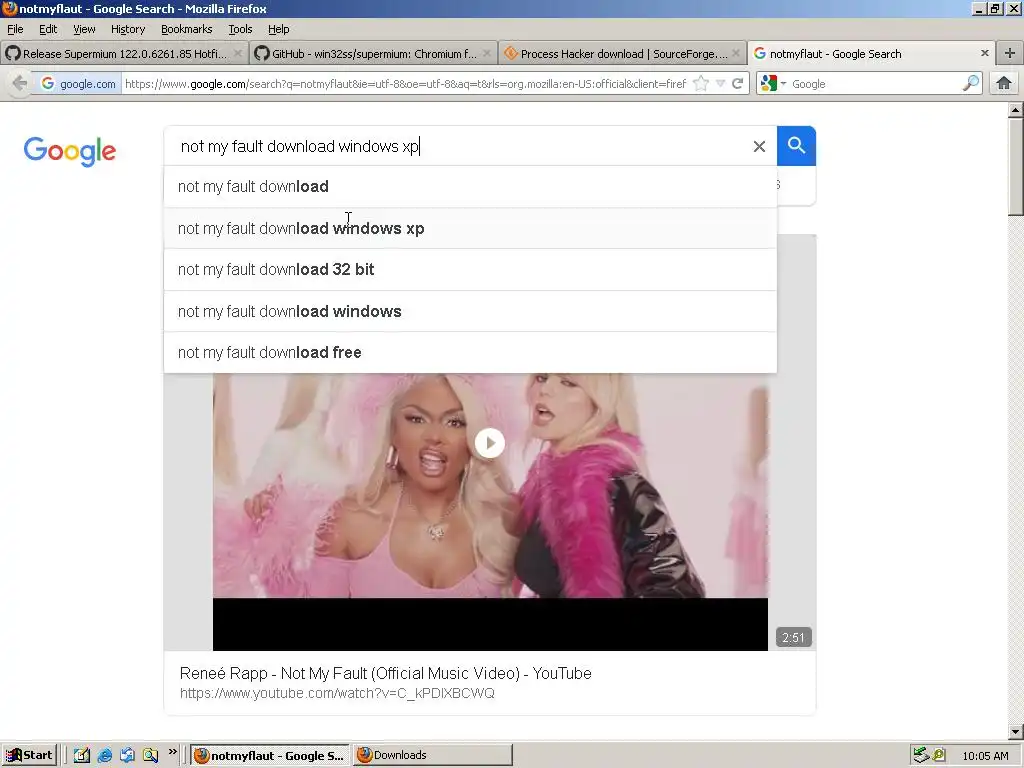Open a new tab with plus button

pyautogui.click(x=1010, y=54)
